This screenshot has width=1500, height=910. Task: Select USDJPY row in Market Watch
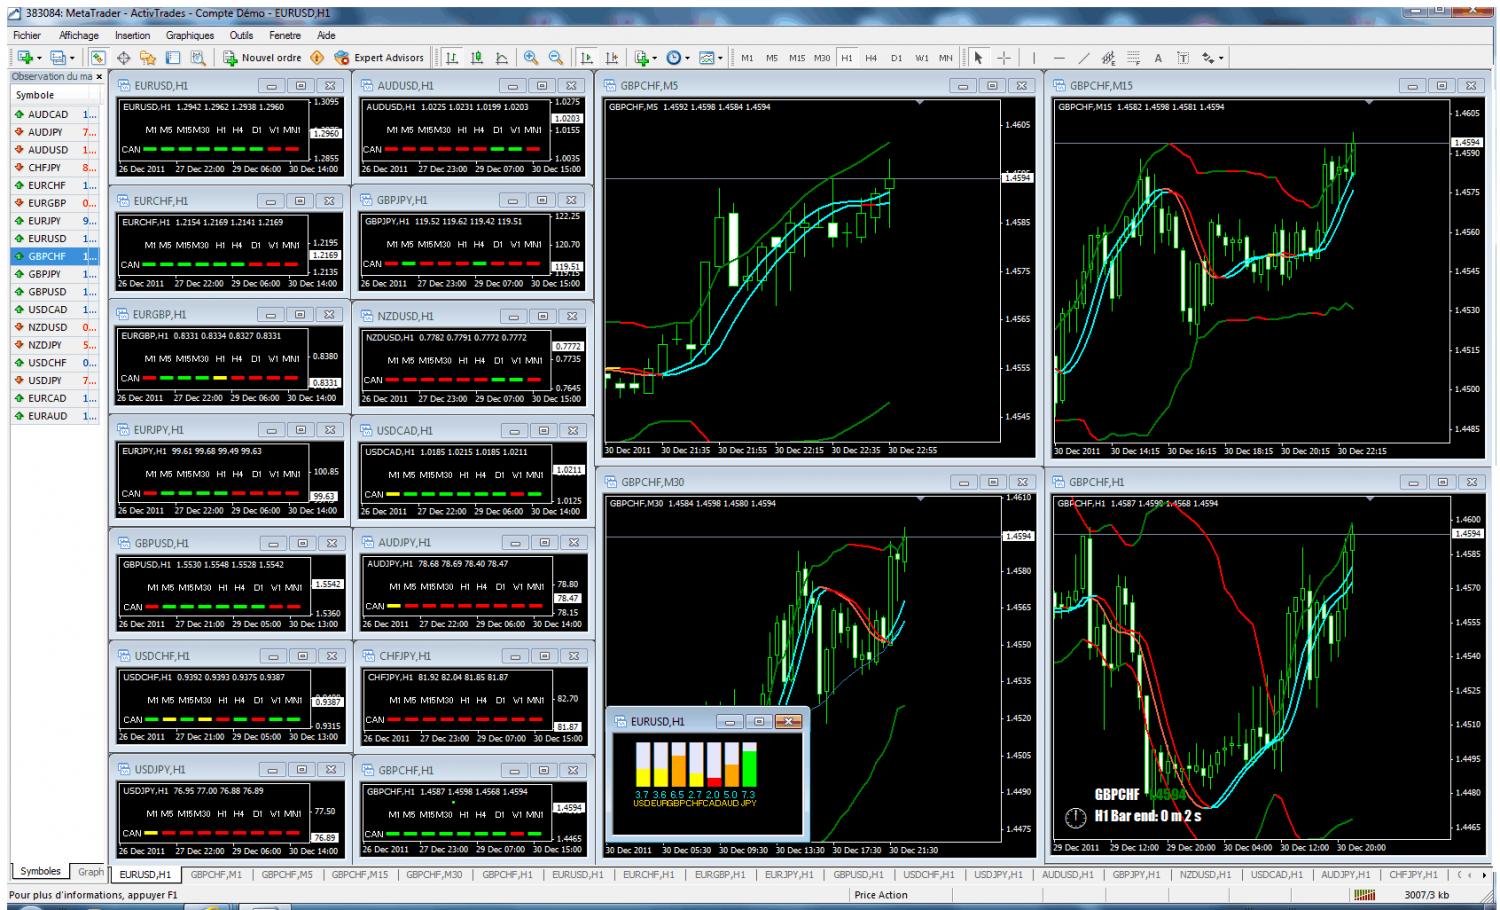(55, 380)
